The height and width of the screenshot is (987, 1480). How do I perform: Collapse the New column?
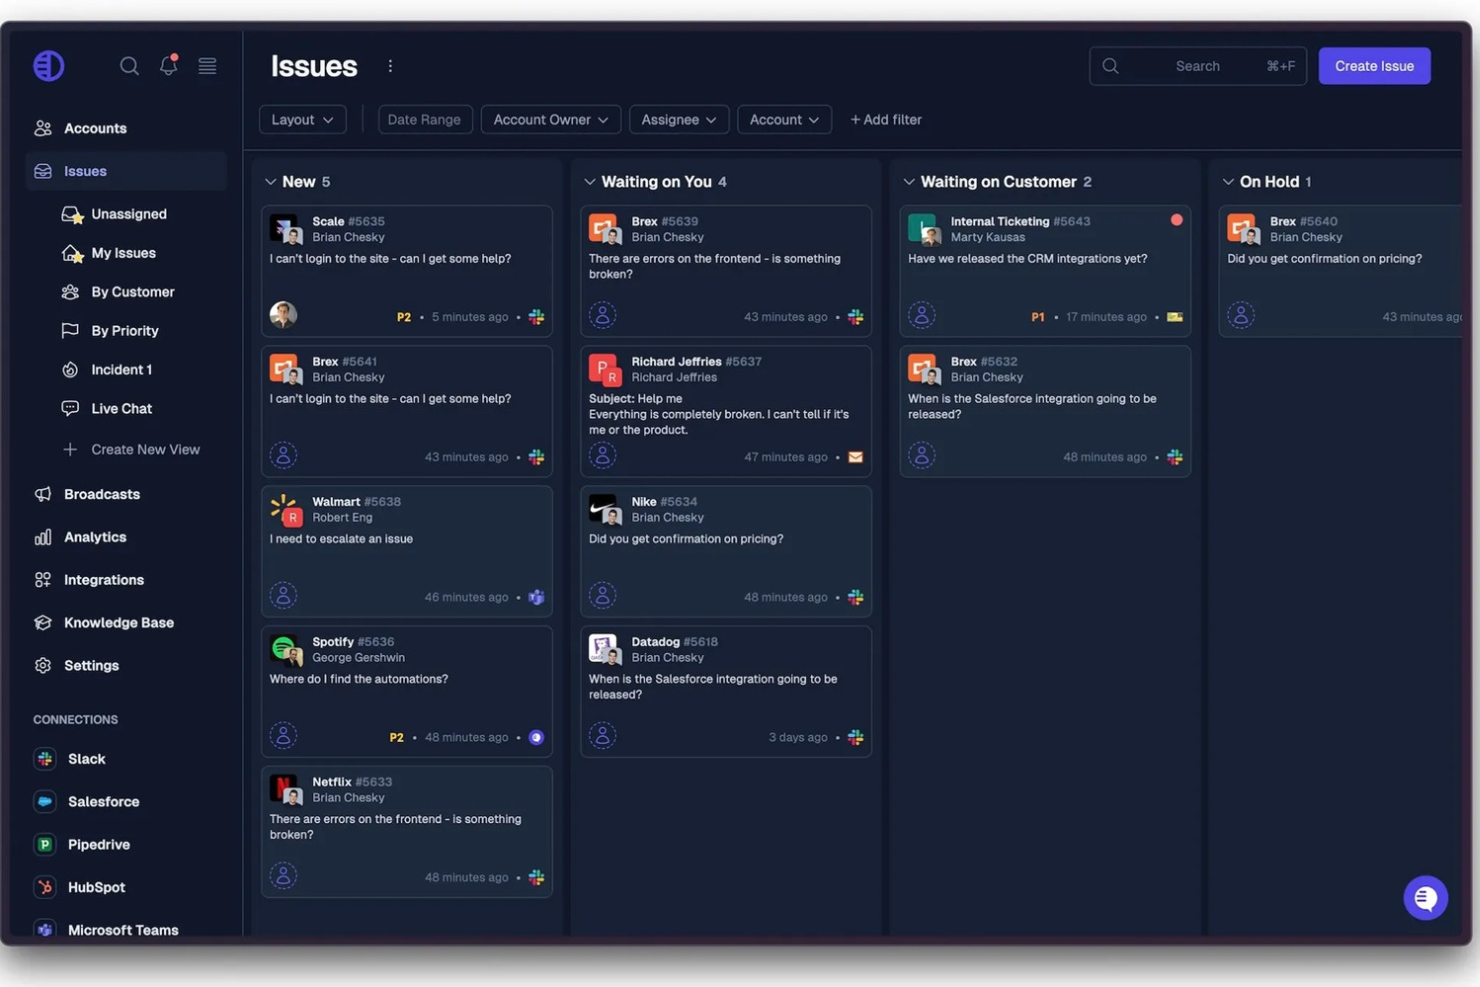(270, 181)
